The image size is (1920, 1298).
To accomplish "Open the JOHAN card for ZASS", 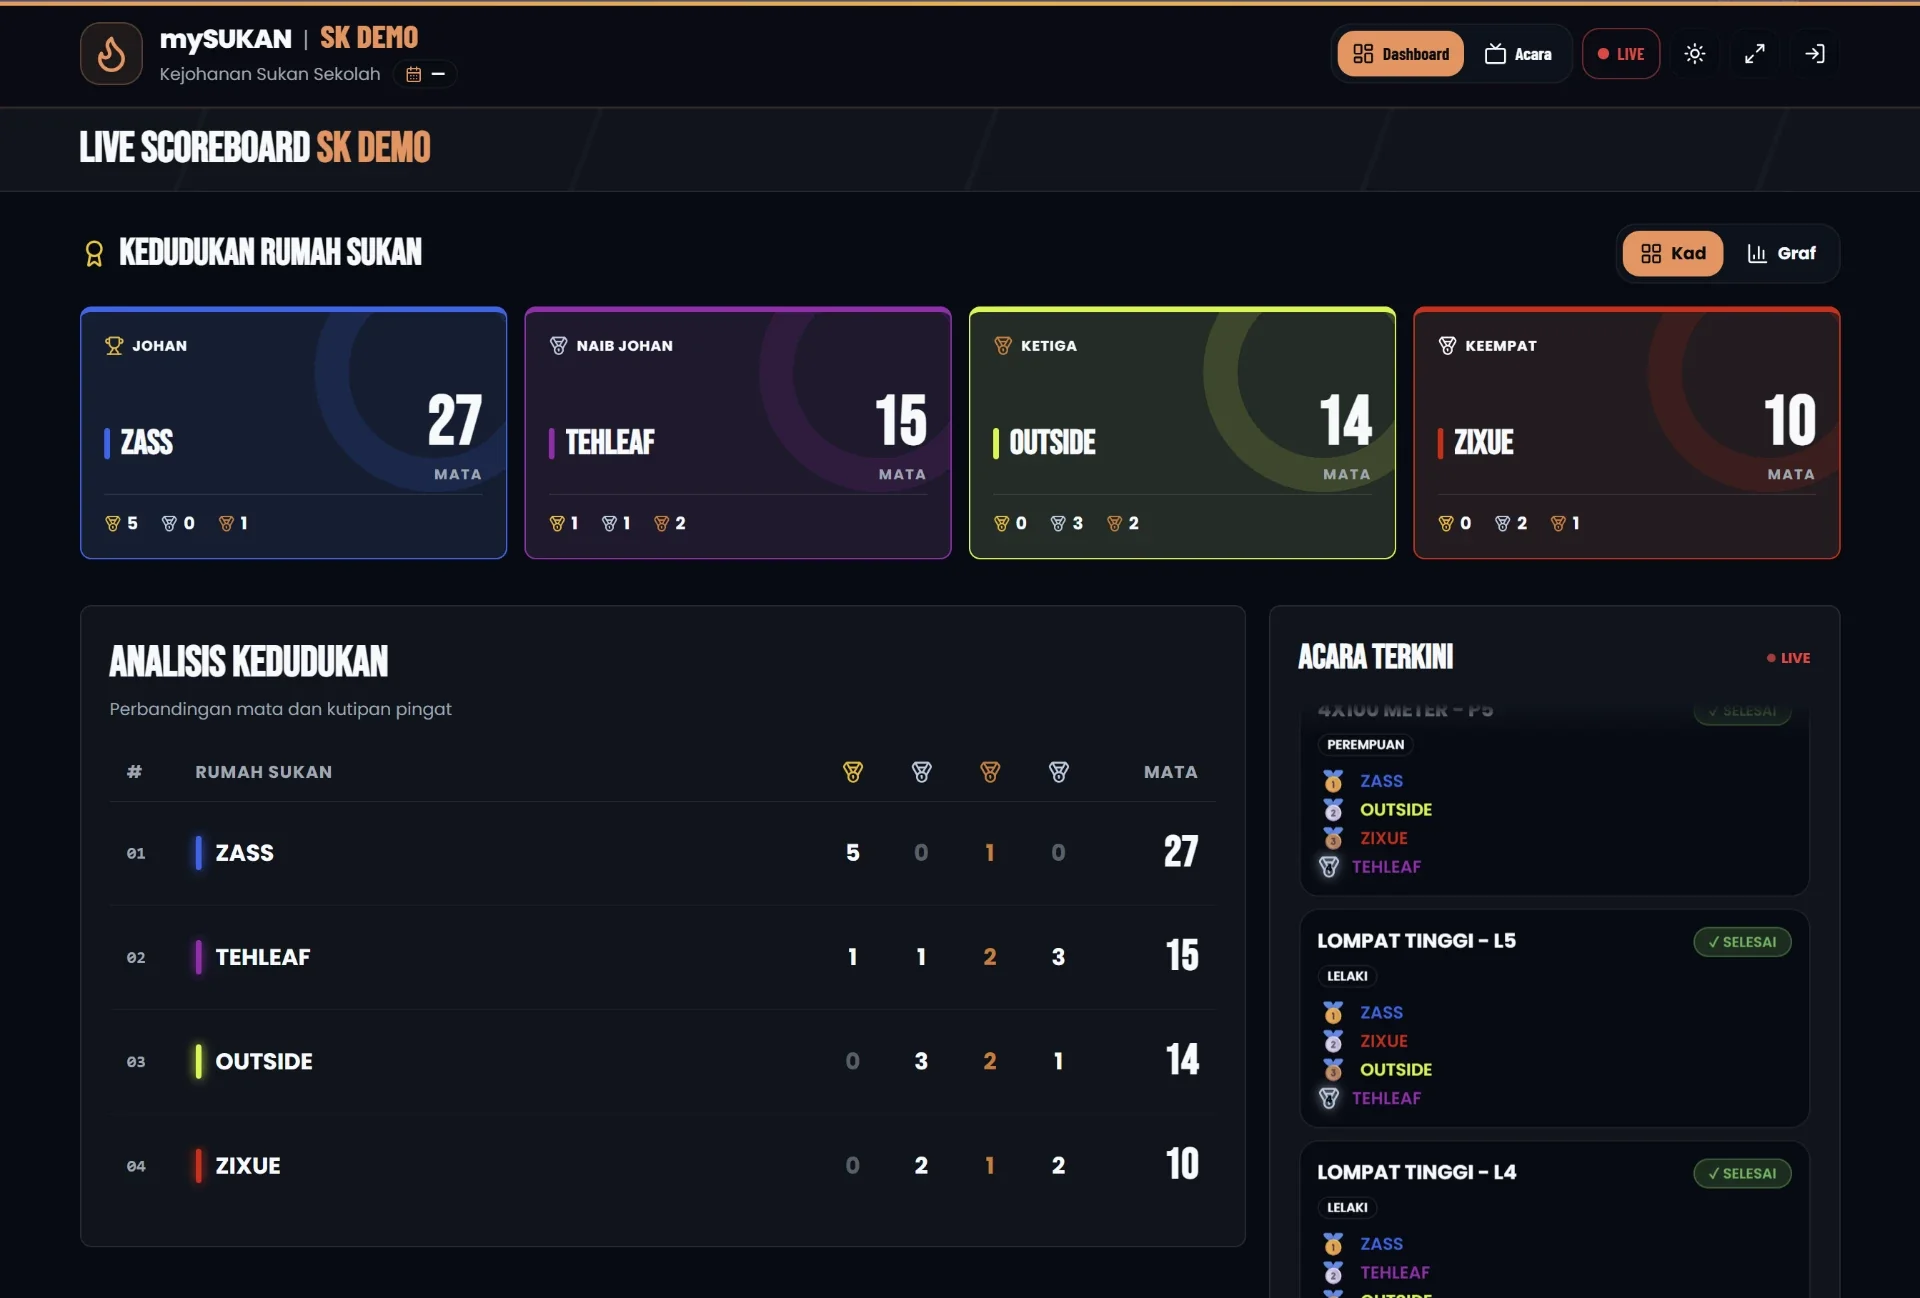I will [293, 433].
